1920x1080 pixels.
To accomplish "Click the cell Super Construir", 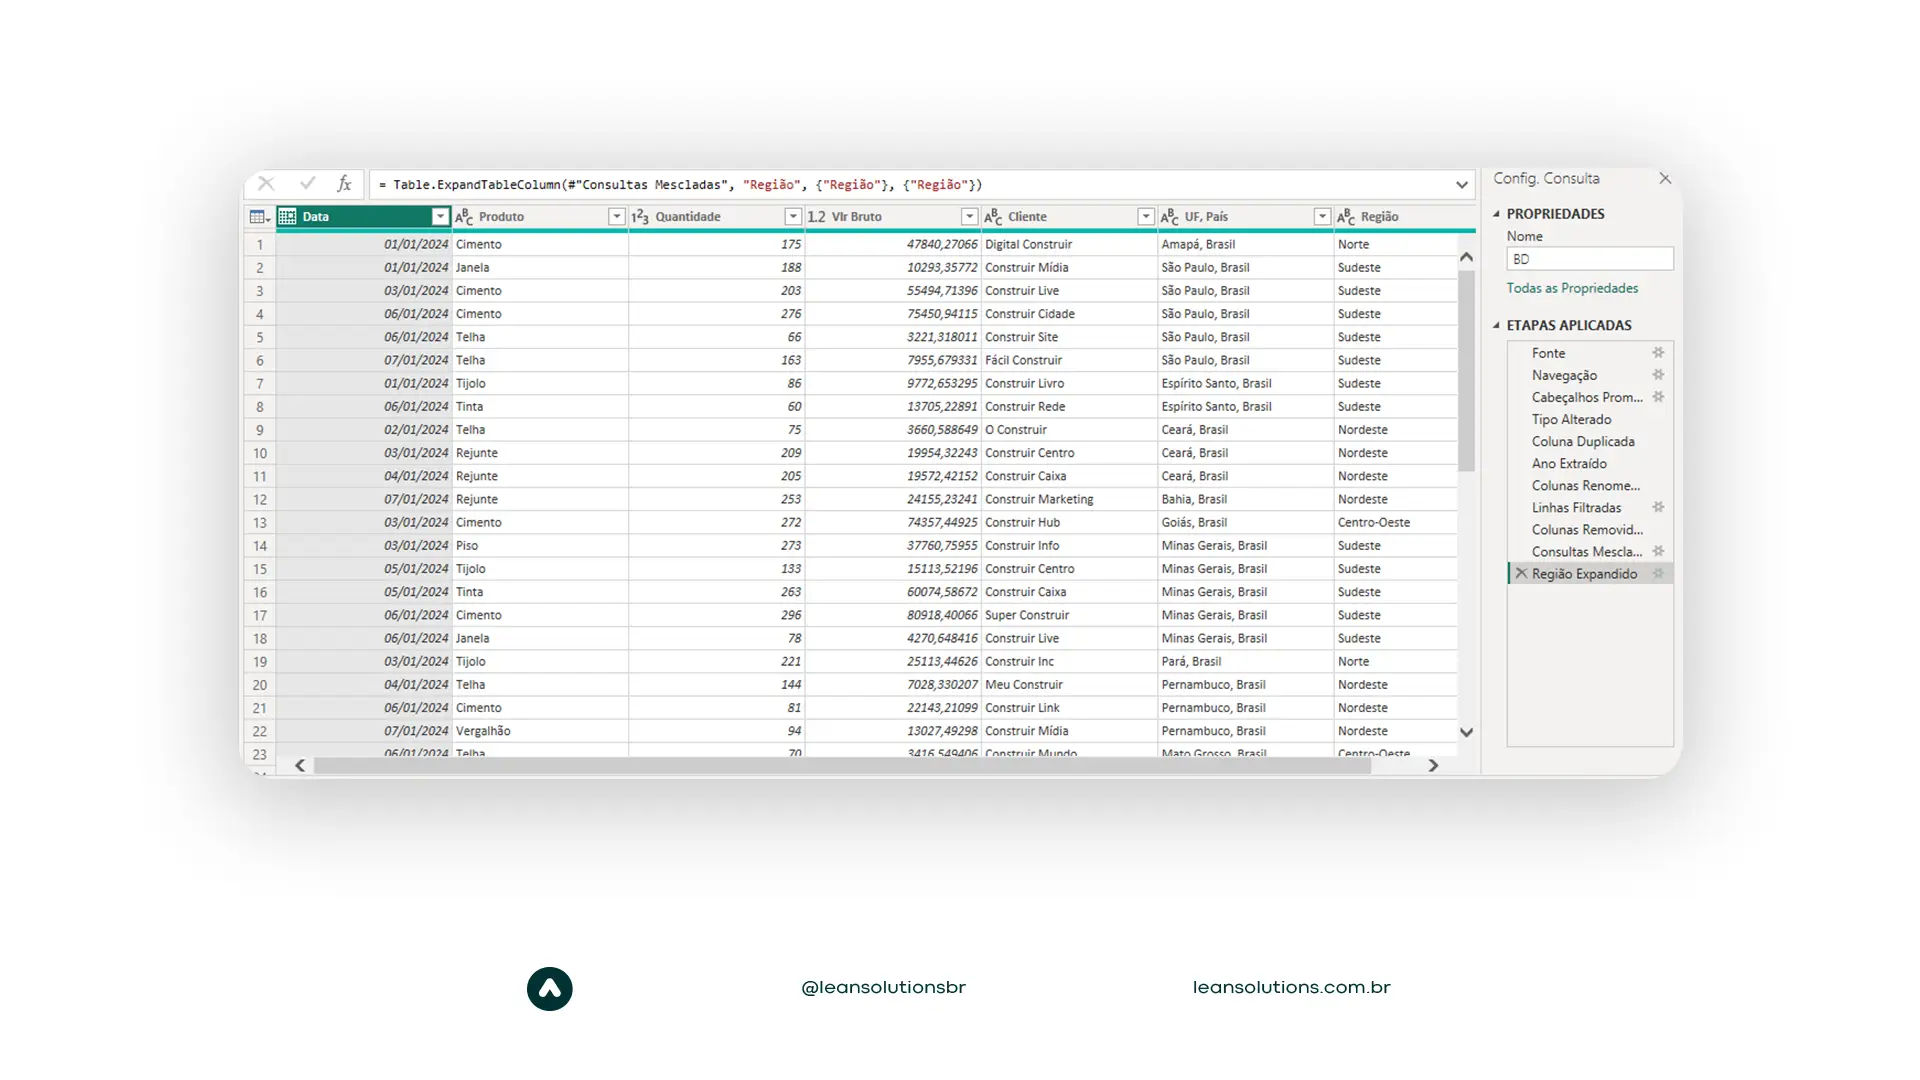I will 1069,615.
